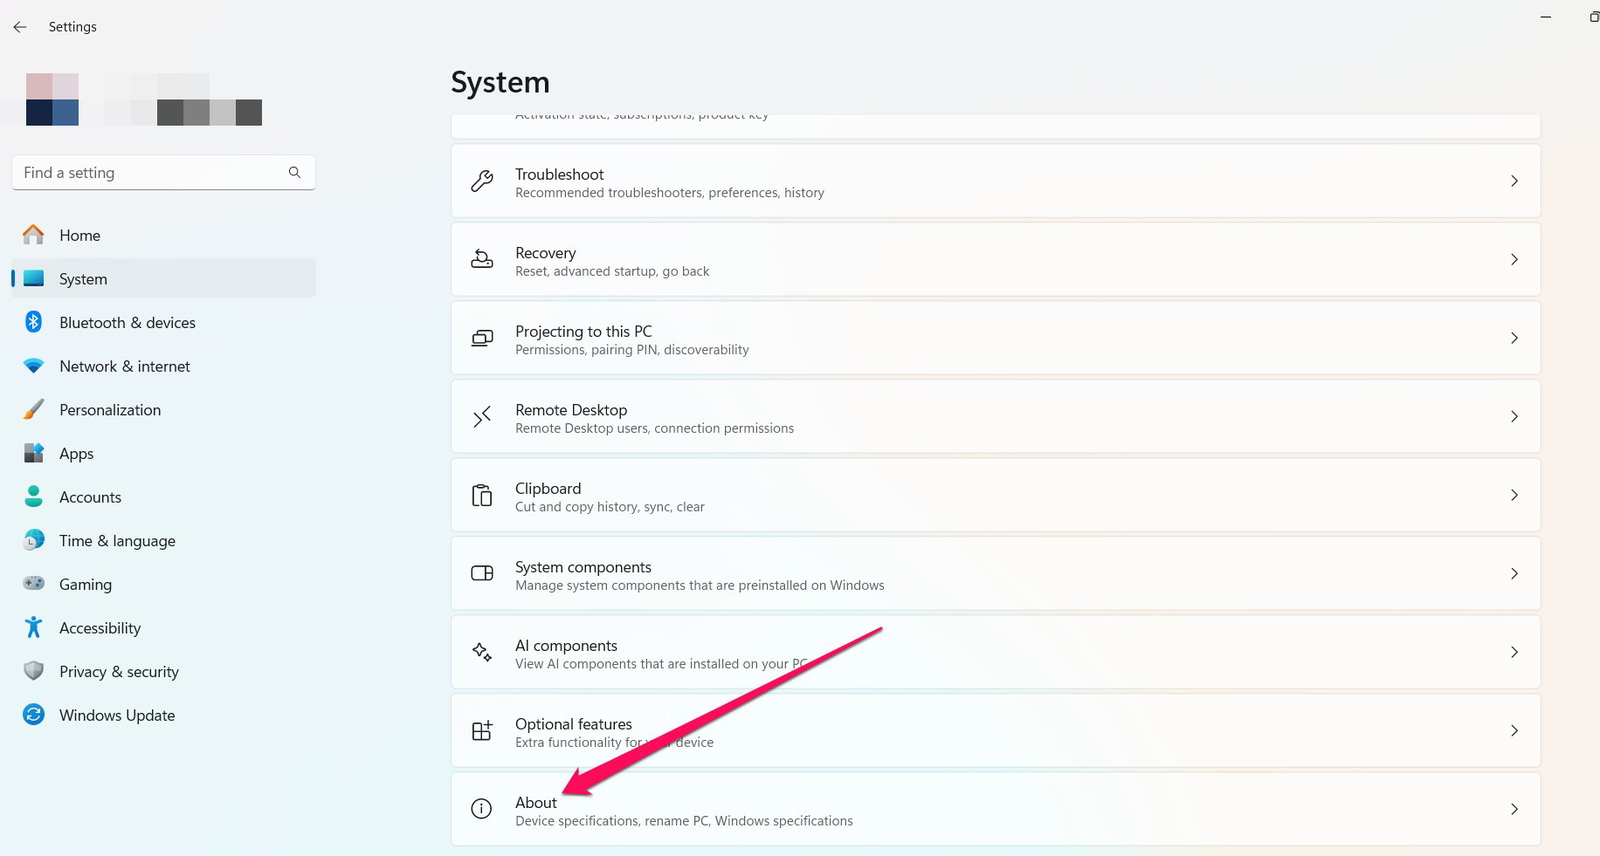Viewport: 1600px width, 856px height.
Task: Expand the About row chevron
Action: [x=1514, y=809]
